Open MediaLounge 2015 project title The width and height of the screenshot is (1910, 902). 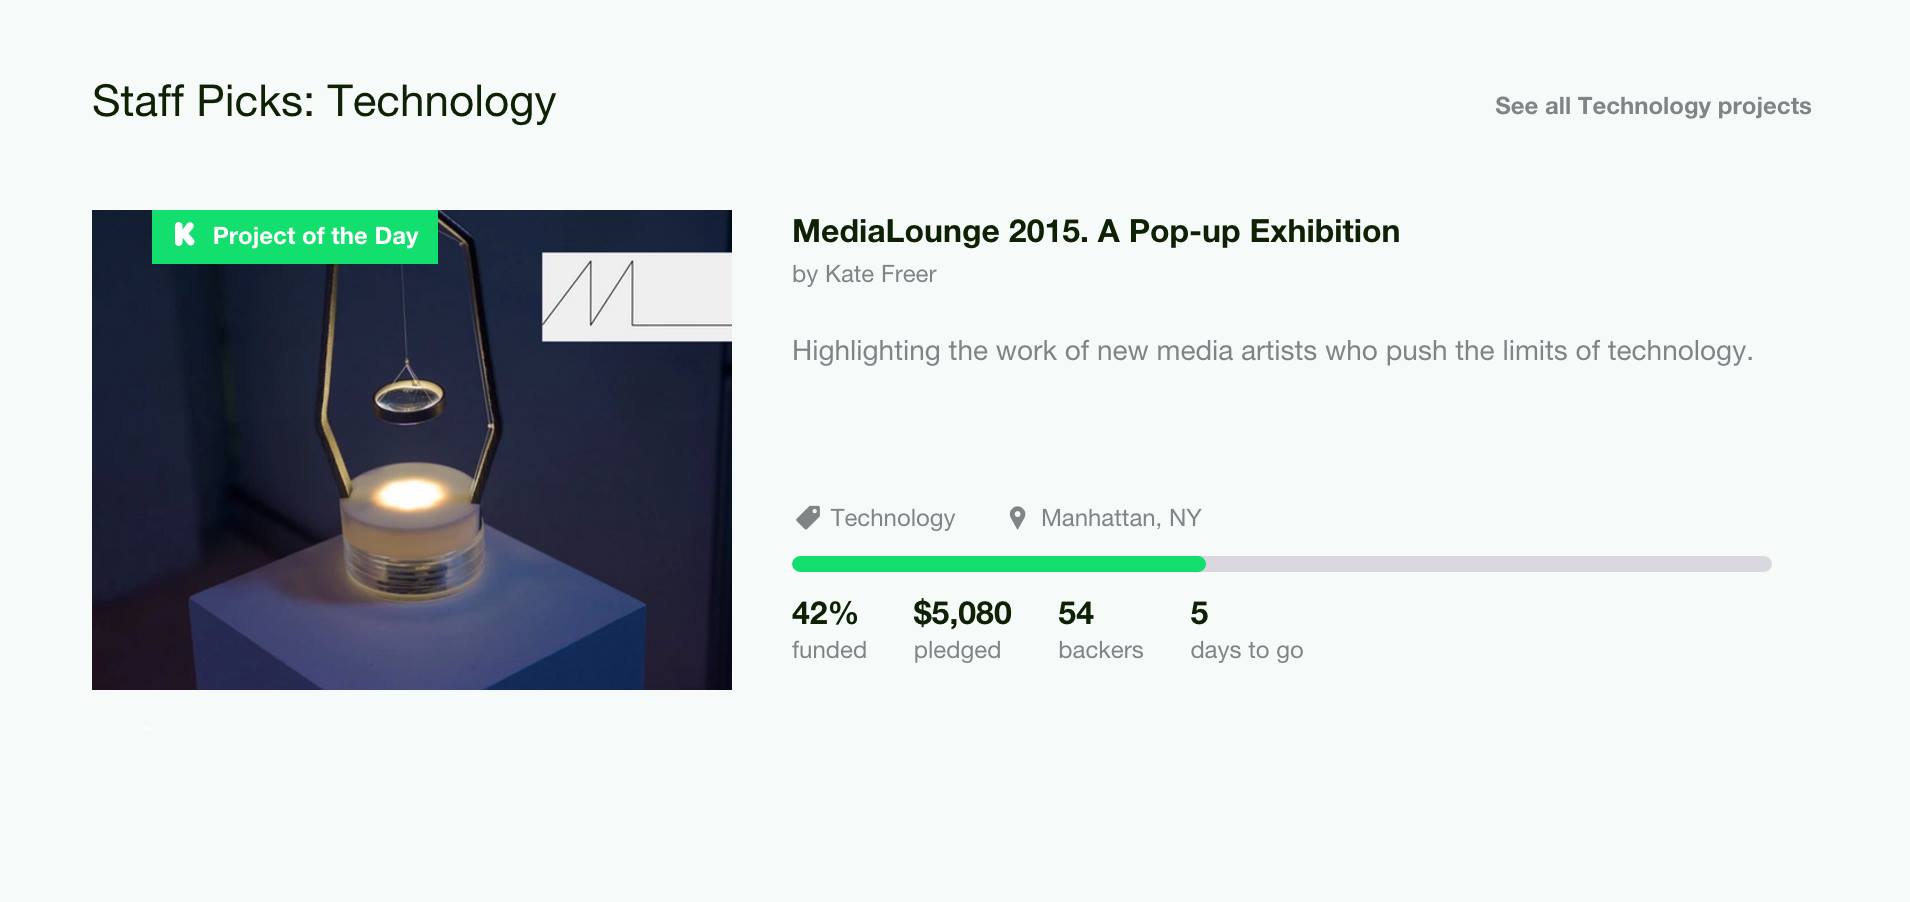click(x=1095, y=231)
